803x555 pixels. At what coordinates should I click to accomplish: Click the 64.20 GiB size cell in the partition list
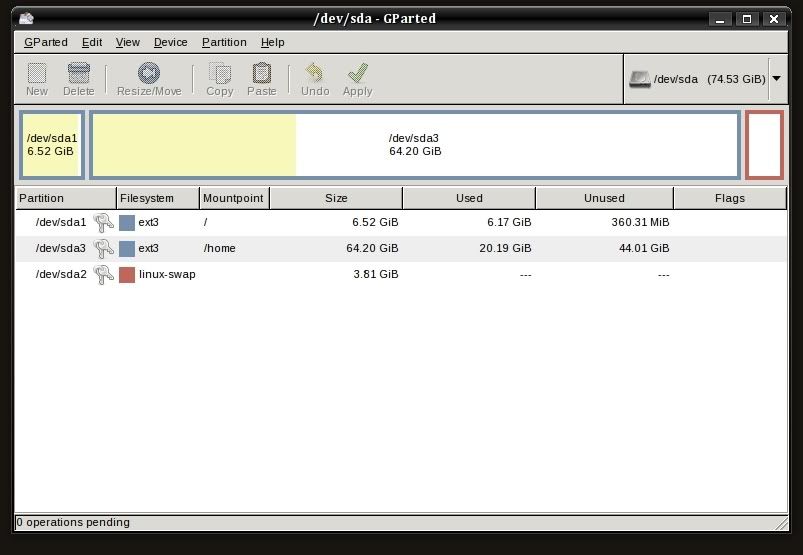(372, 248)
